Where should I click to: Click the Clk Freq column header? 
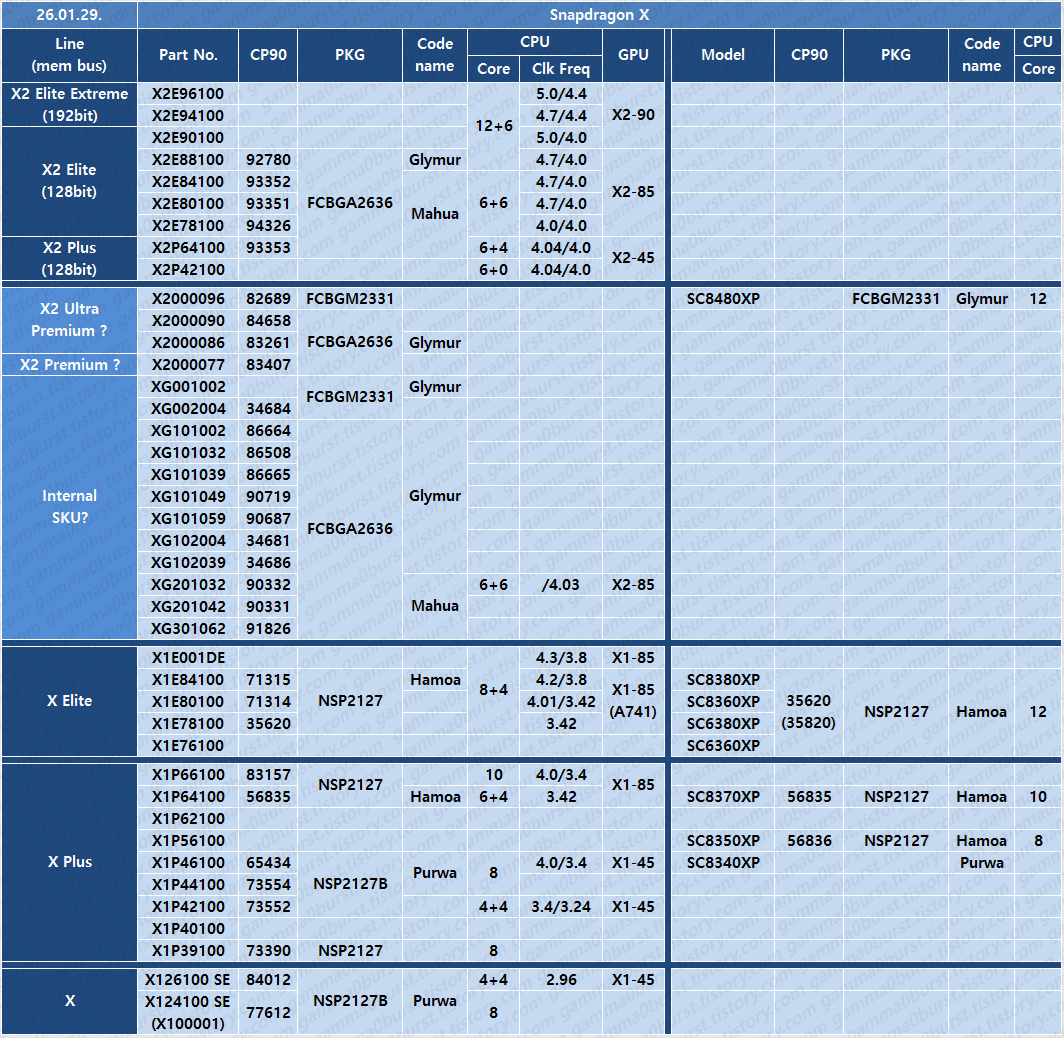(560, 69)
